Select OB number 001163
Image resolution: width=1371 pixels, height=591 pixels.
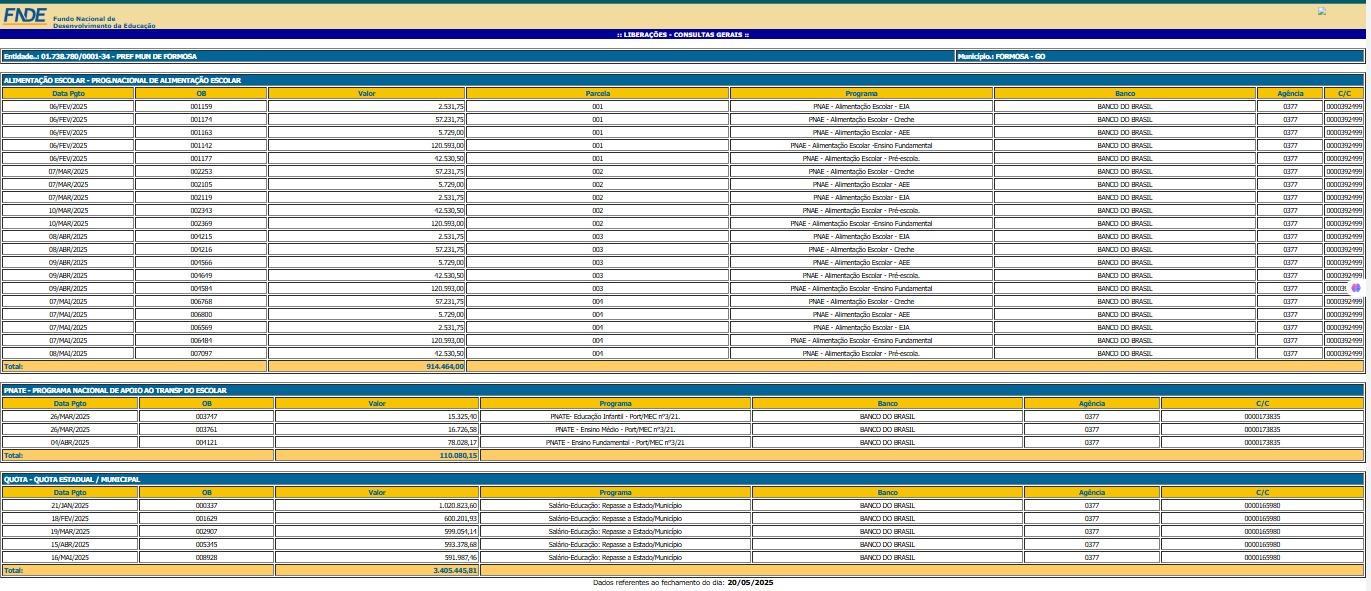coord(201,132)
